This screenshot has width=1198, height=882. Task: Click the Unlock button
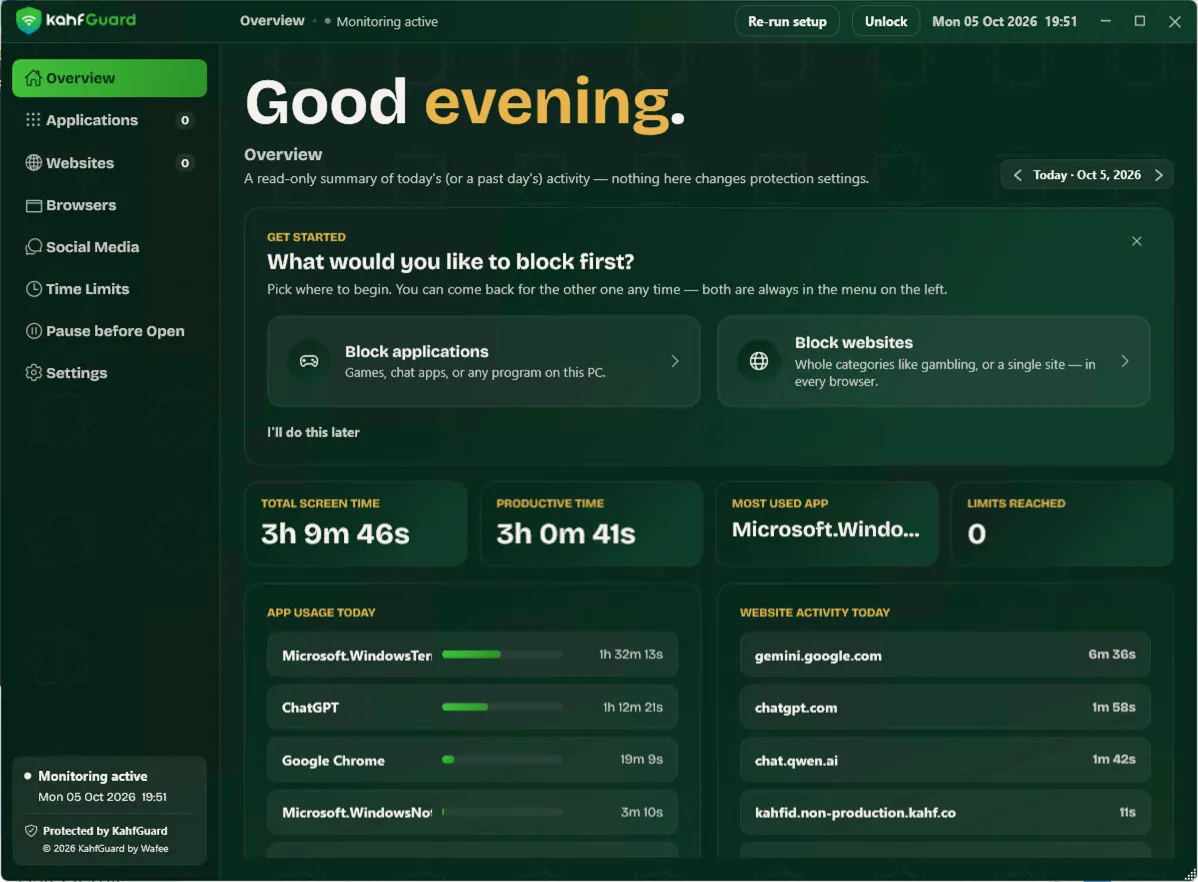coord(886,21)
